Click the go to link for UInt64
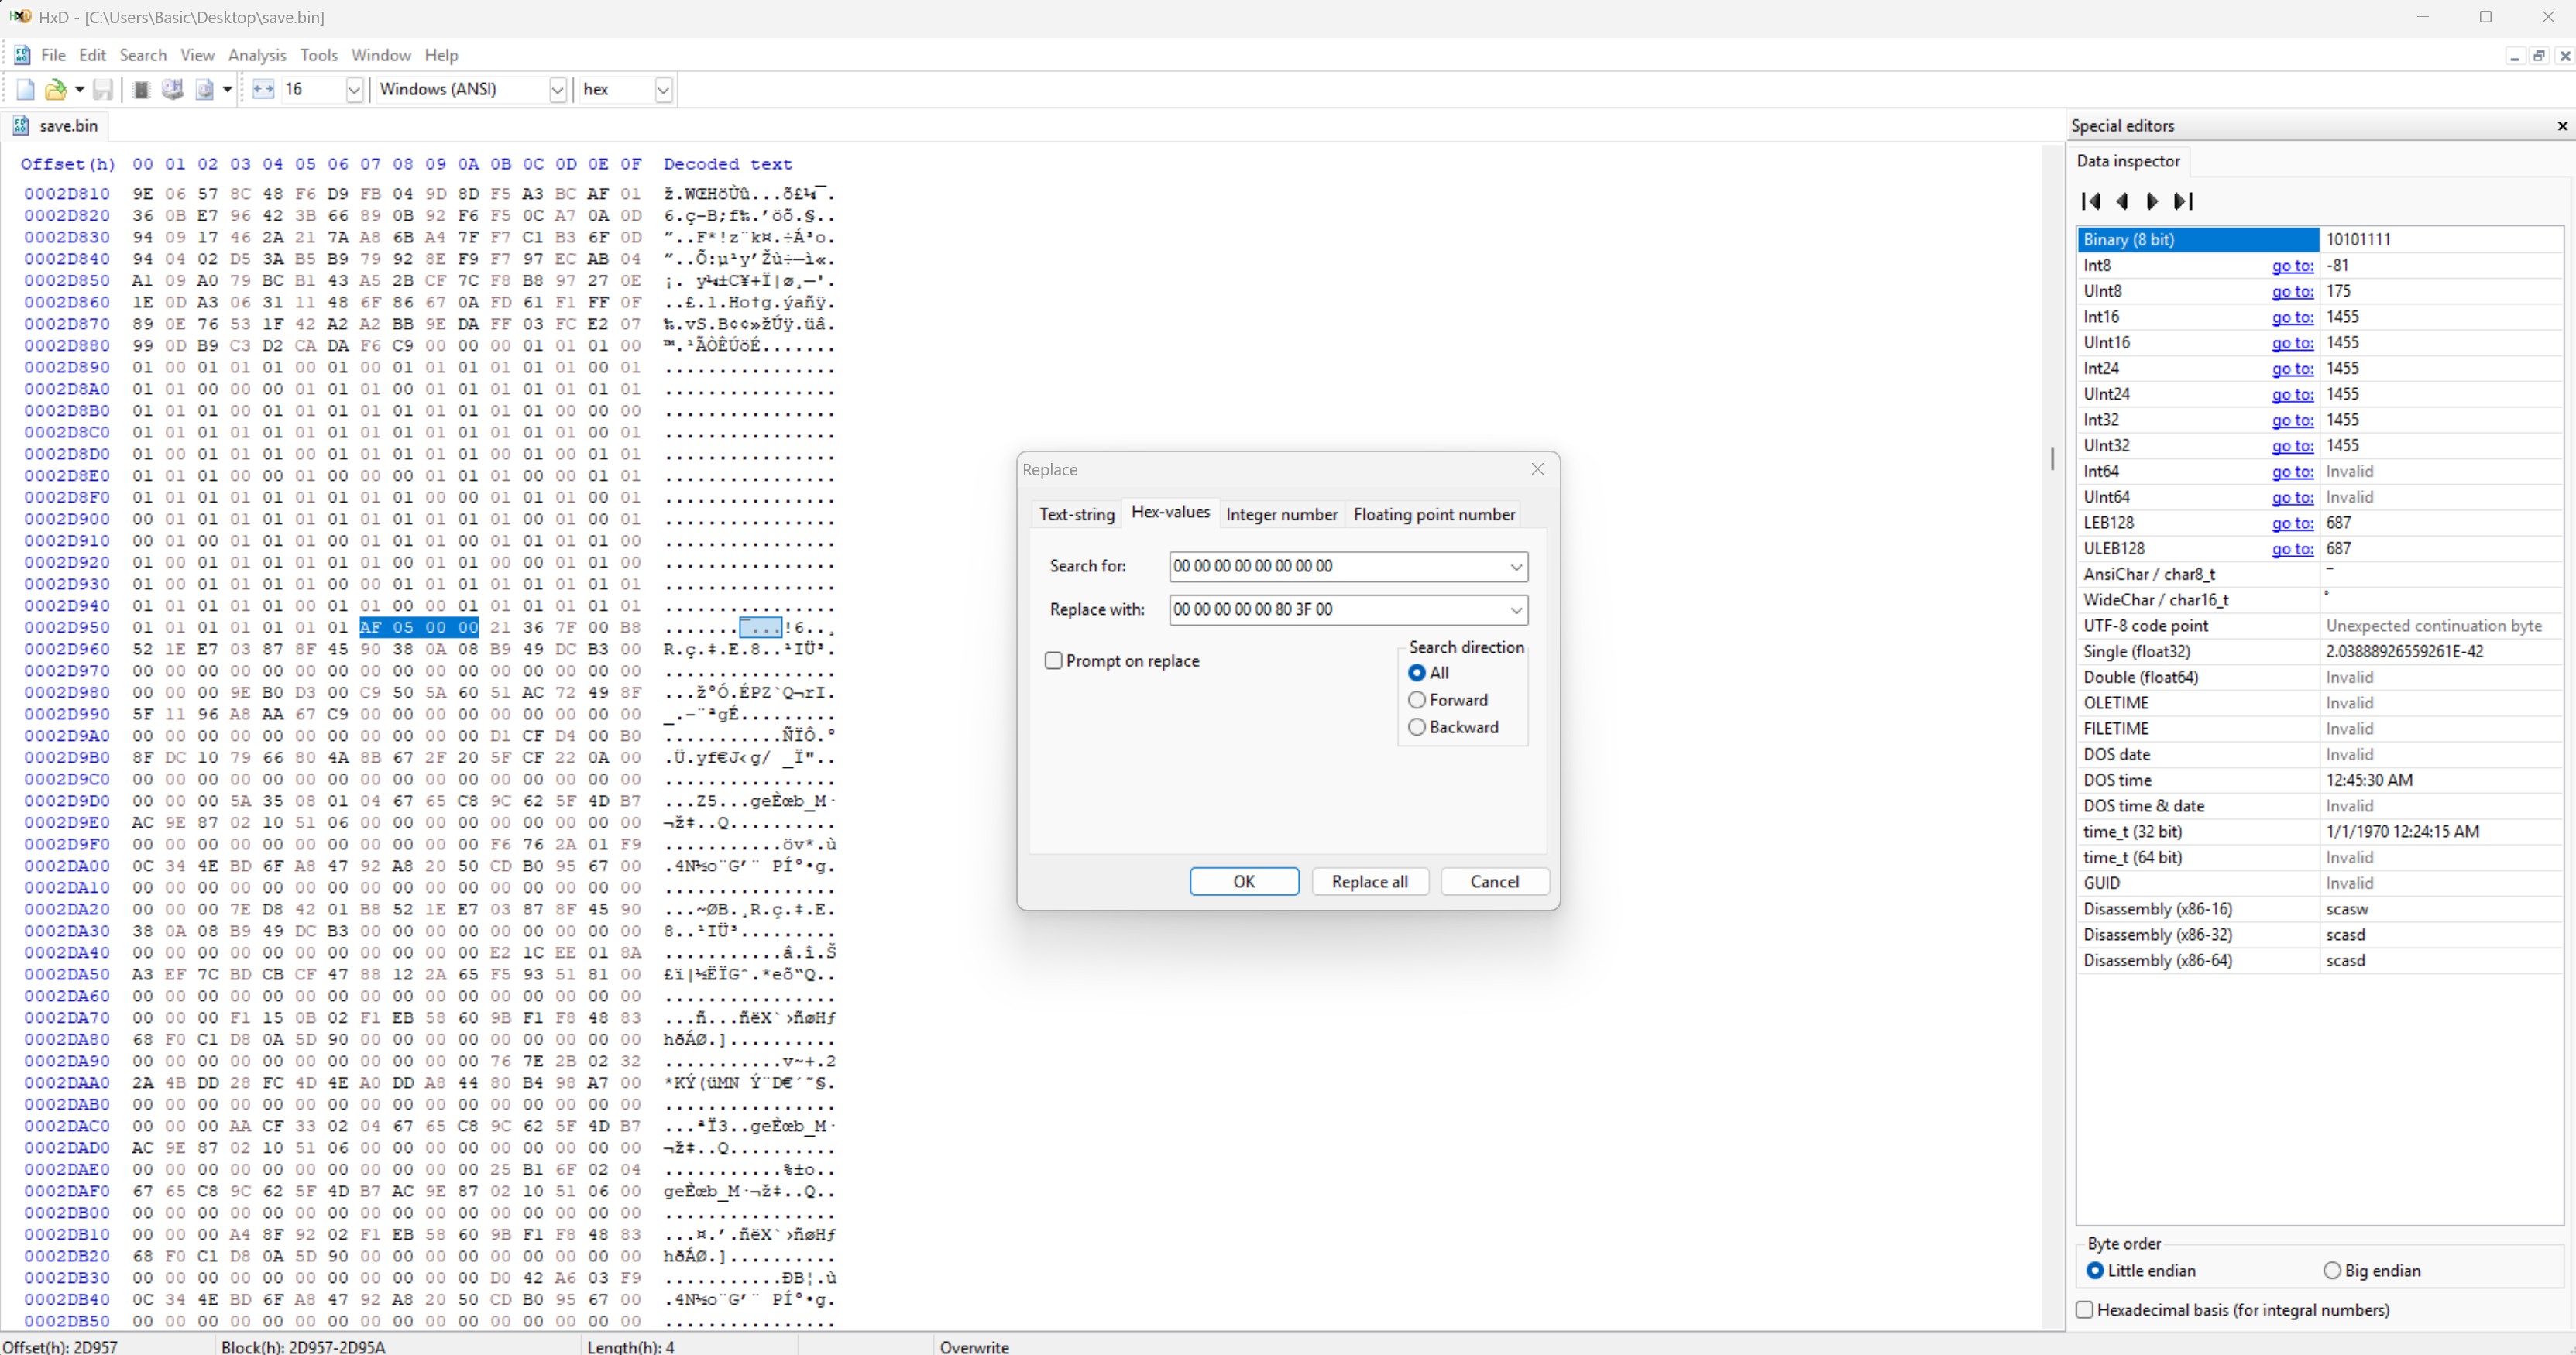This screenshot has height=1355, width=2576. coord(2292,497)
